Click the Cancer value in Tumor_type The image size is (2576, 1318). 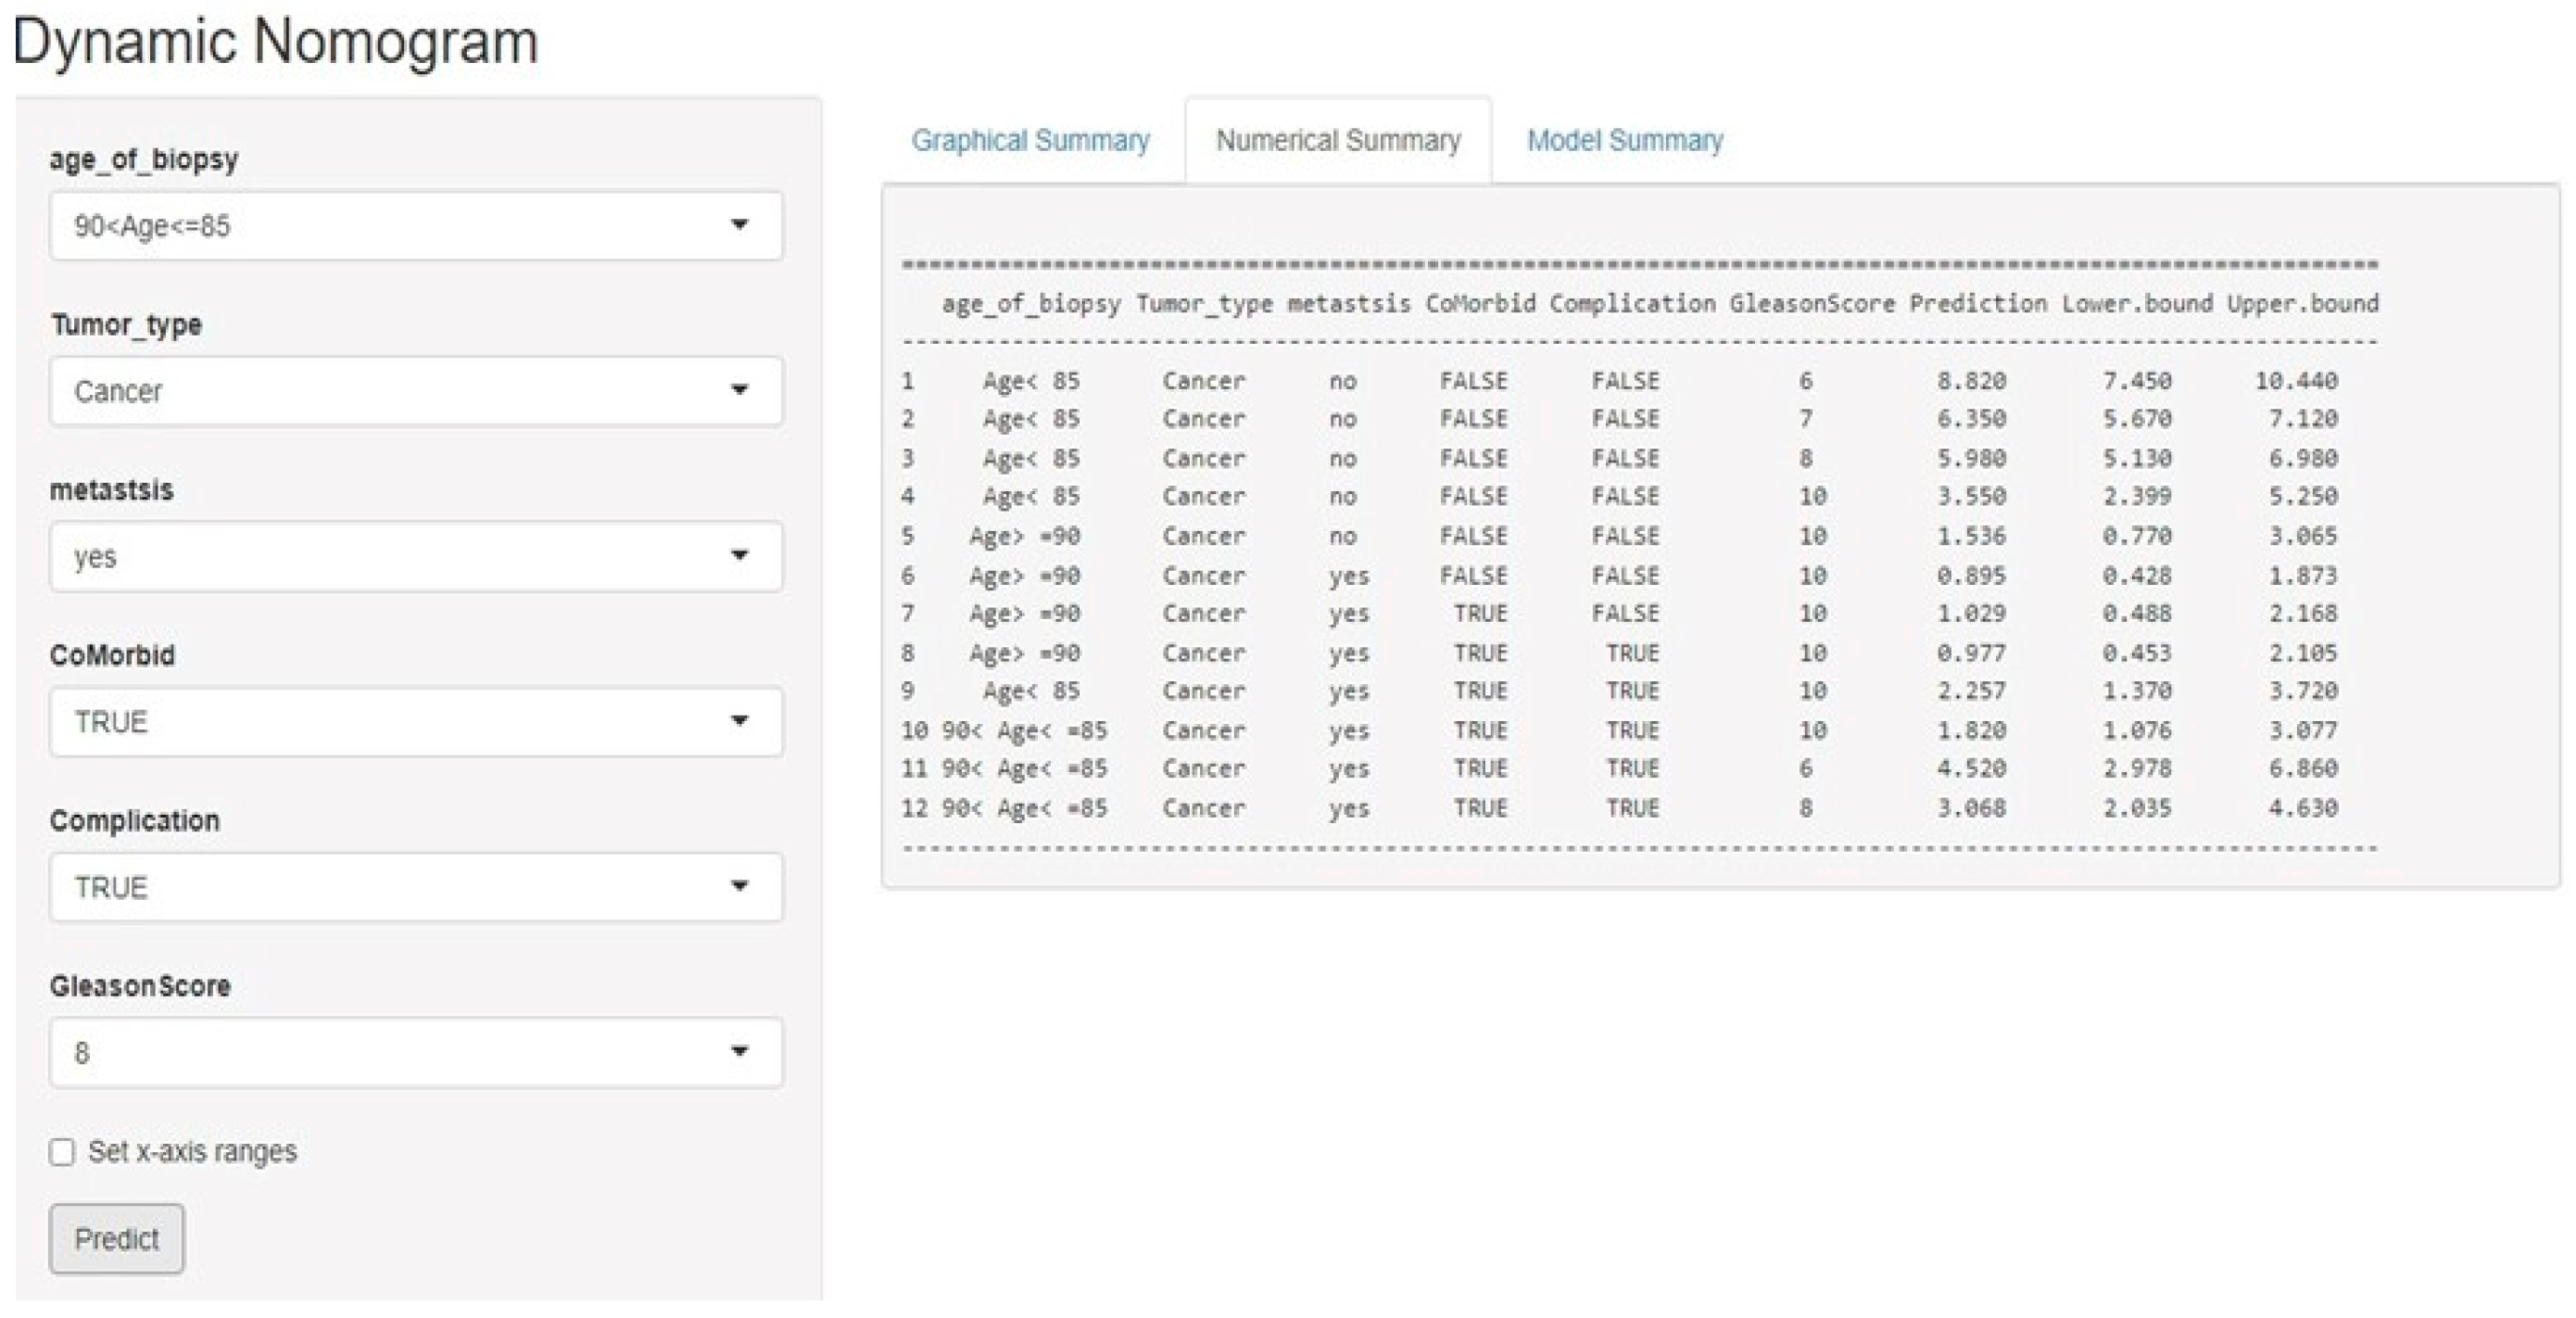[118, 391]
